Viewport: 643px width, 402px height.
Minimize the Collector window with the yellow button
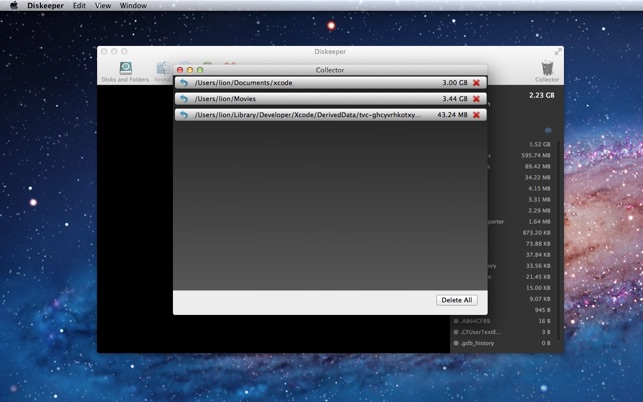[x=190, y=70]
